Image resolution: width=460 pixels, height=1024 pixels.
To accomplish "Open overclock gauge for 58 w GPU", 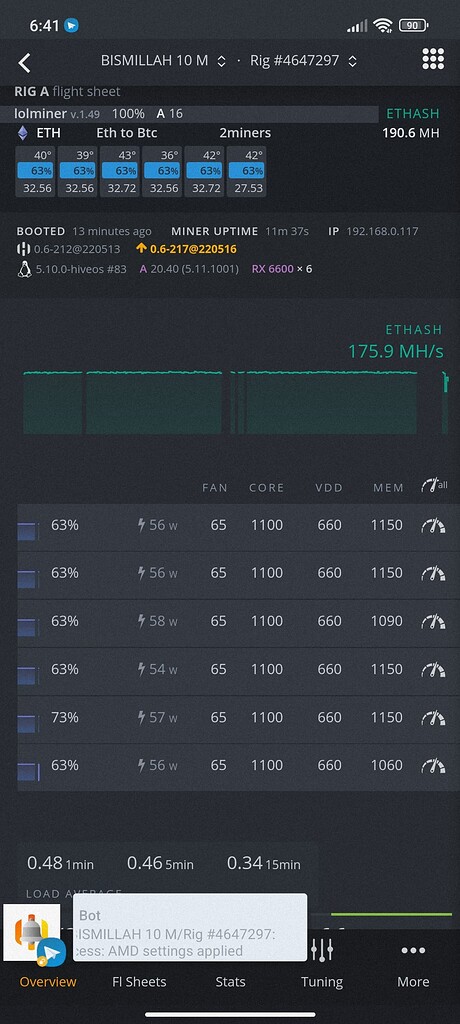I will pyautogui.click(x=433, y=622).
